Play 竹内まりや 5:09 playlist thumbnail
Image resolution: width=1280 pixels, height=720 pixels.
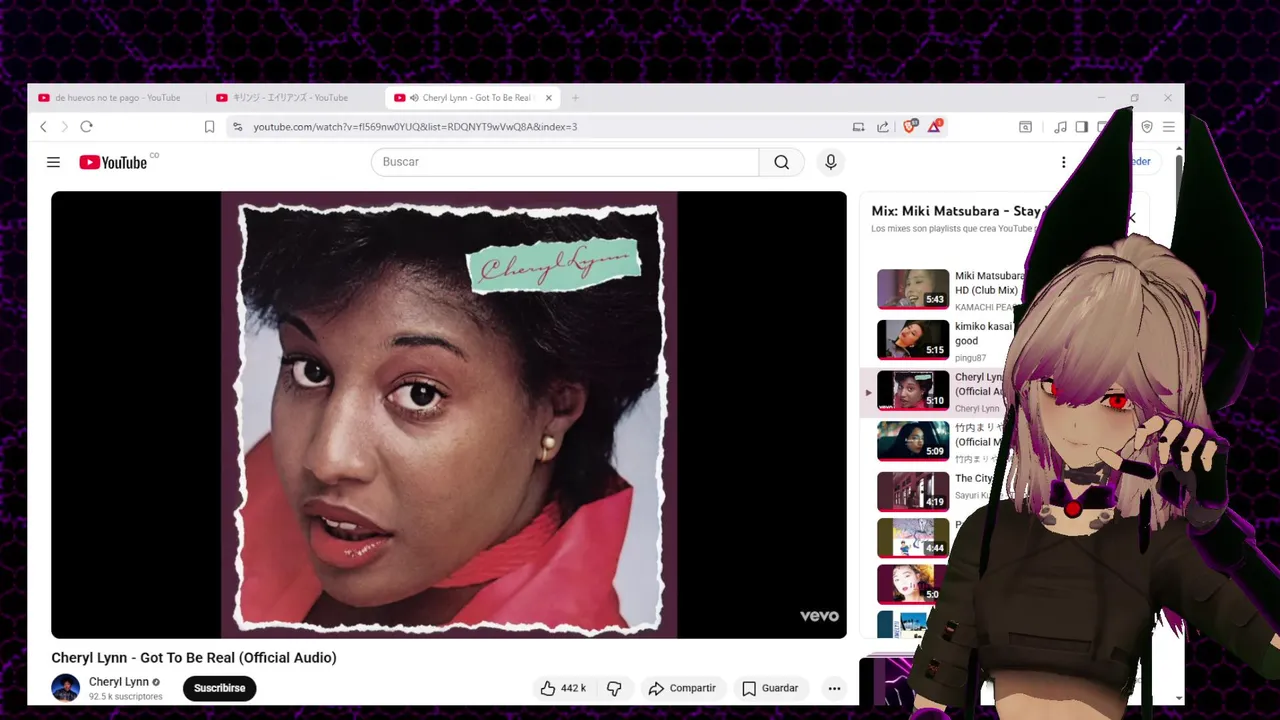[913, 441]
